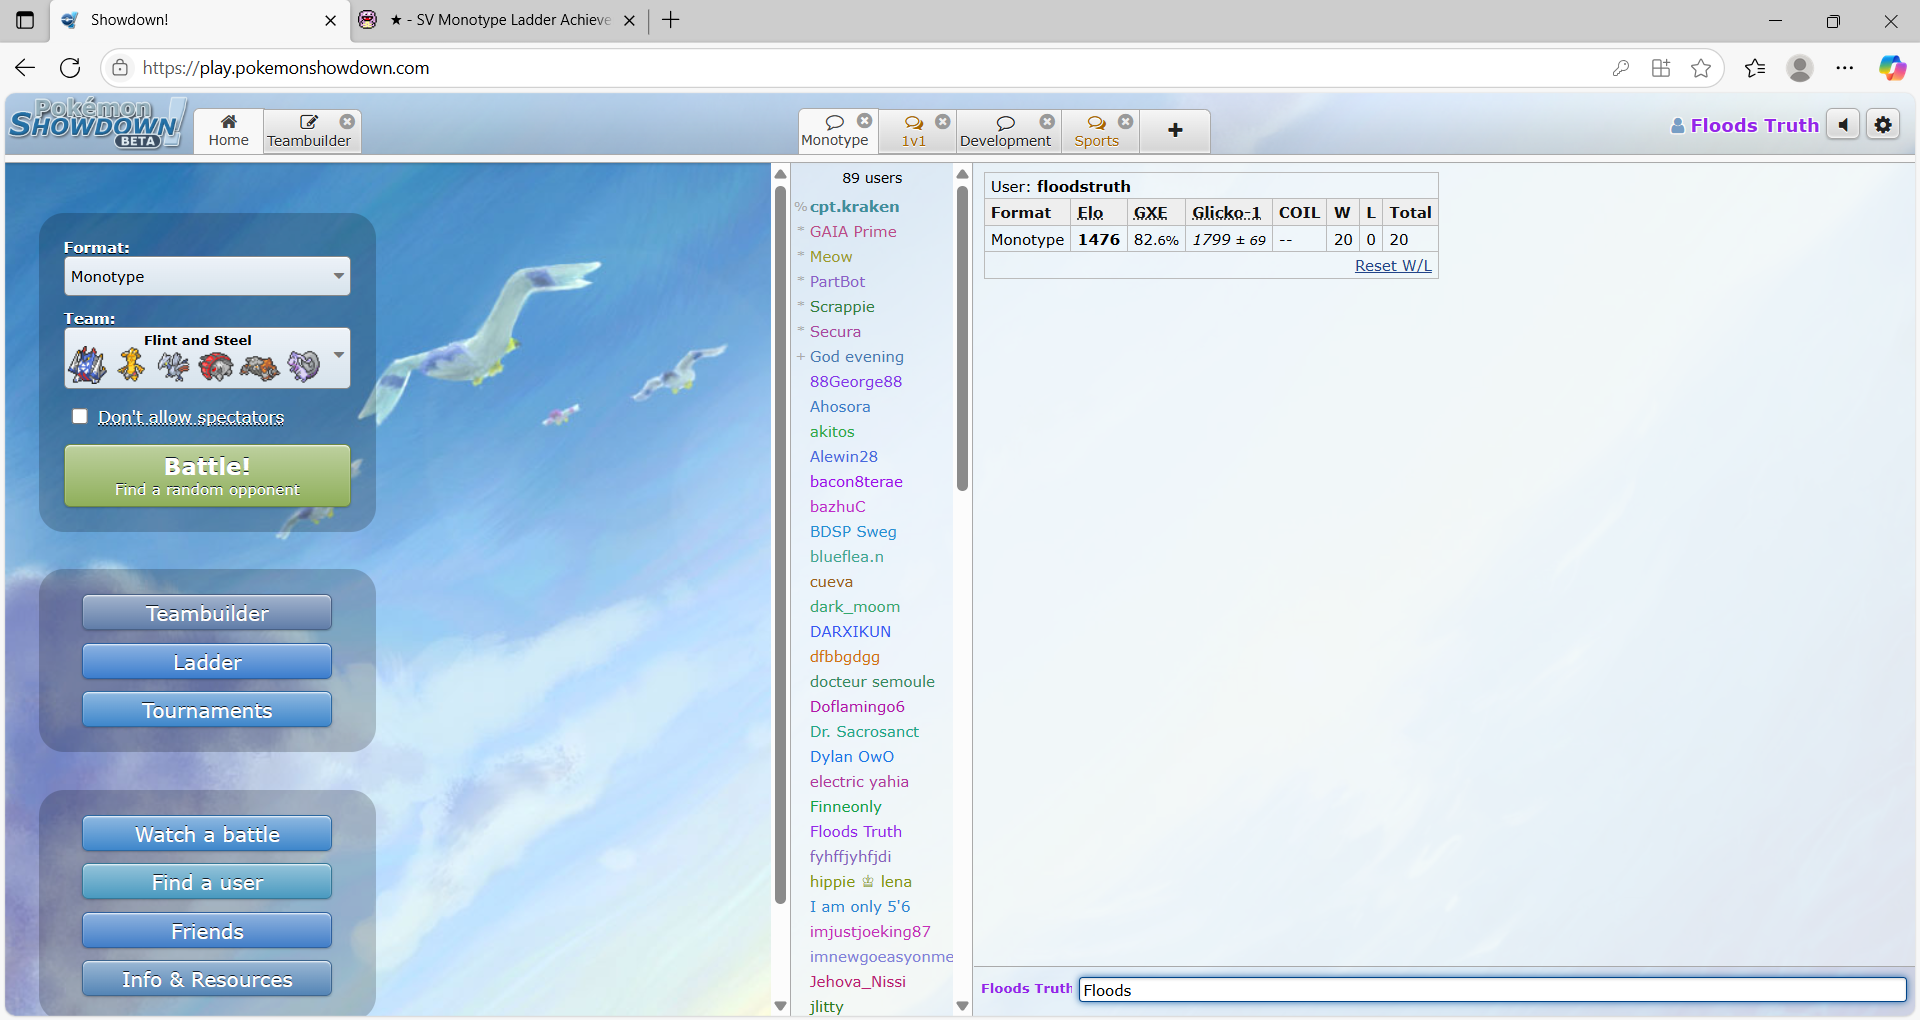Open the options gear icon
This screenshot has width=1920, height=1020.
pos(1883,125)
